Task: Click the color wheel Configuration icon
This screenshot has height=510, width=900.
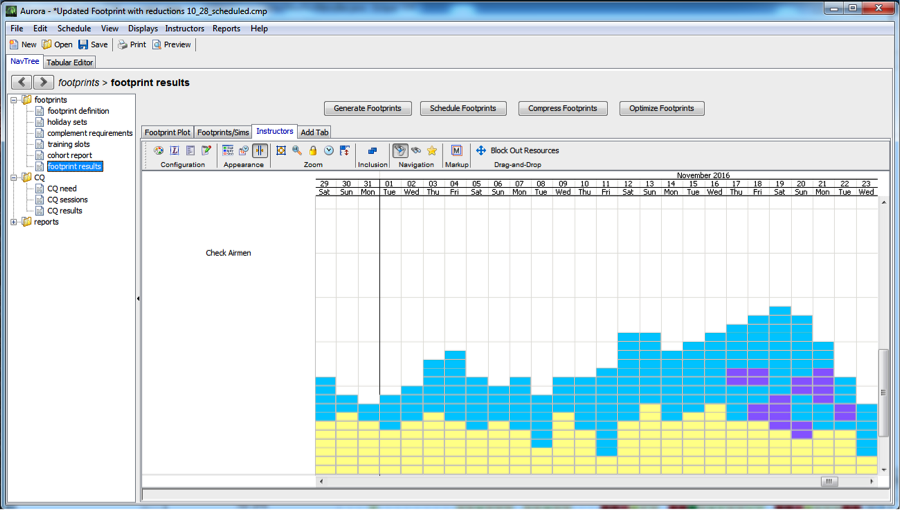Action: click(x=158, y=151)
